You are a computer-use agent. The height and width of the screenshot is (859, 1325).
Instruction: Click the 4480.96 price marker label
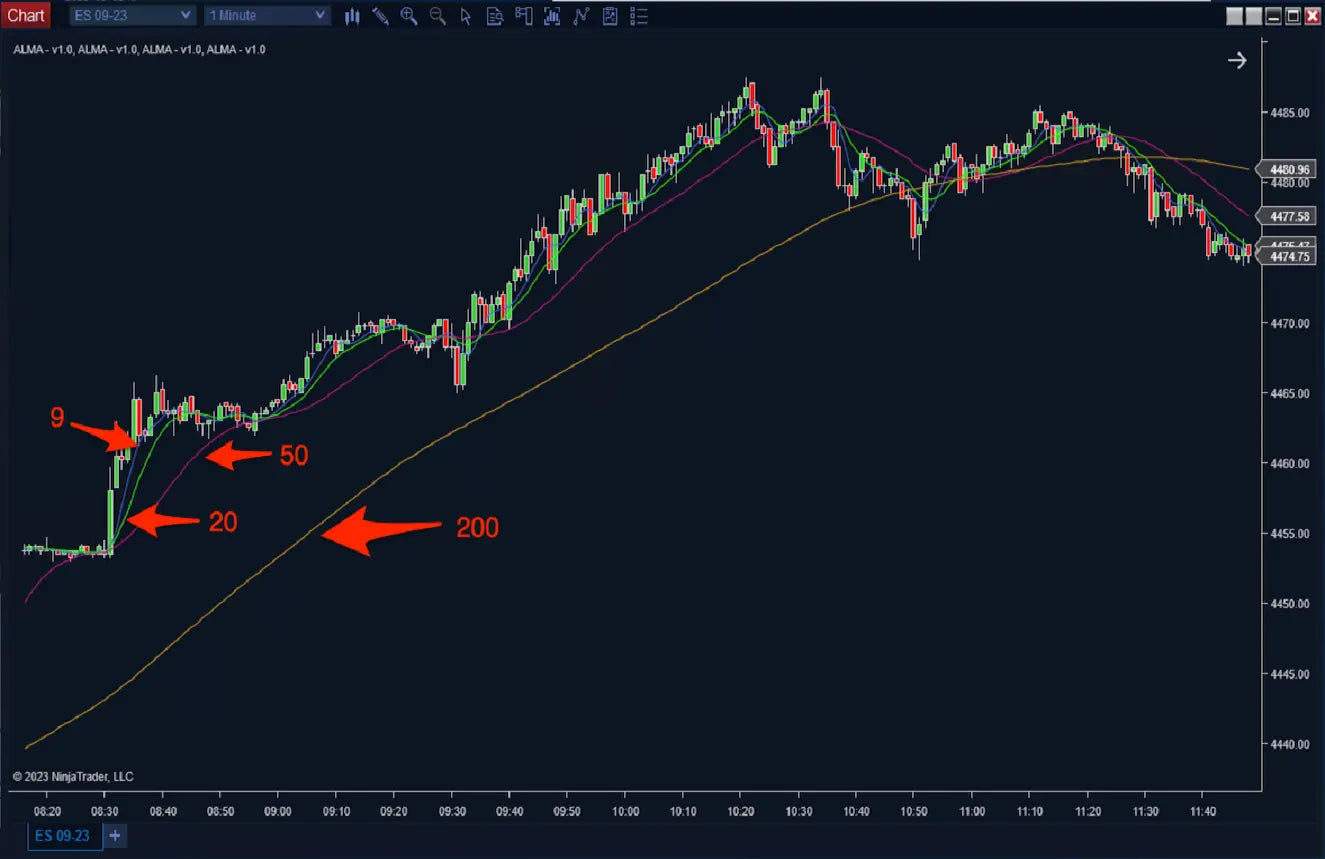[x=1290, y=169]
